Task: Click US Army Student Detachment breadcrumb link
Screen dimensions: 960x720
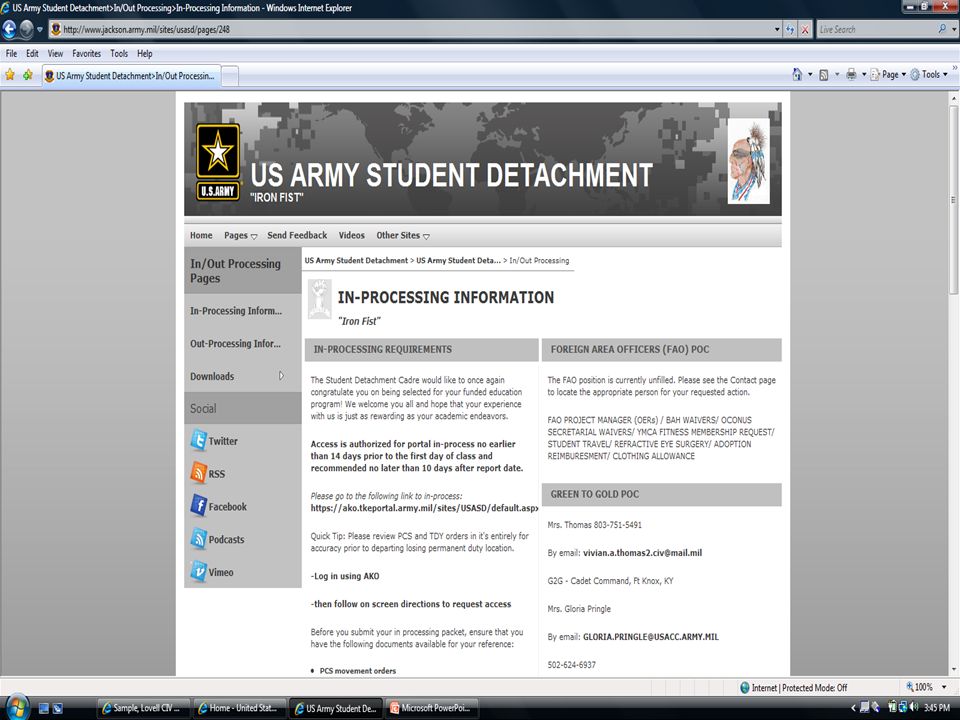Action: coord(356,260)
